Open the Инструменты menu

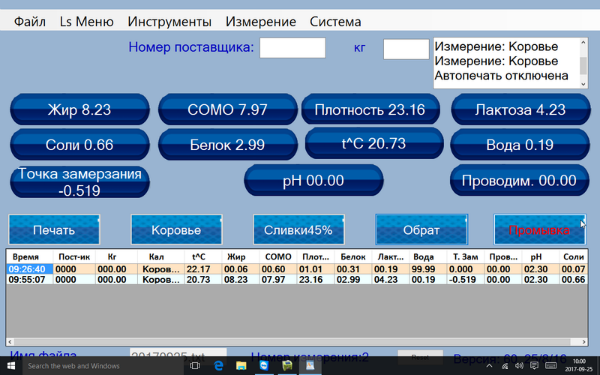click(170, 21)
